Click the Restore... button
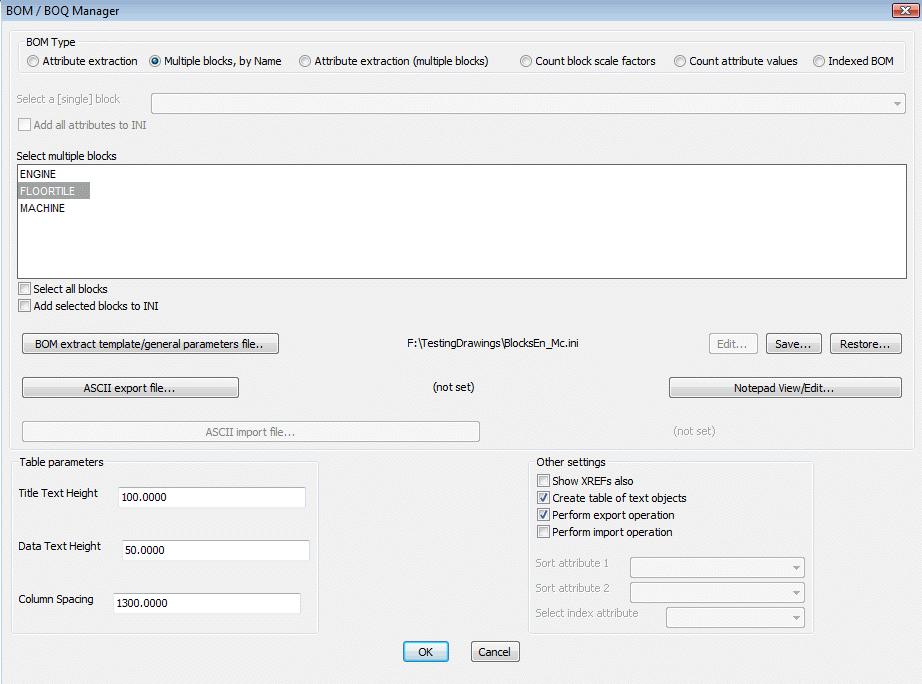The height and width of the screenshot is (684, 922). point(865,344)
